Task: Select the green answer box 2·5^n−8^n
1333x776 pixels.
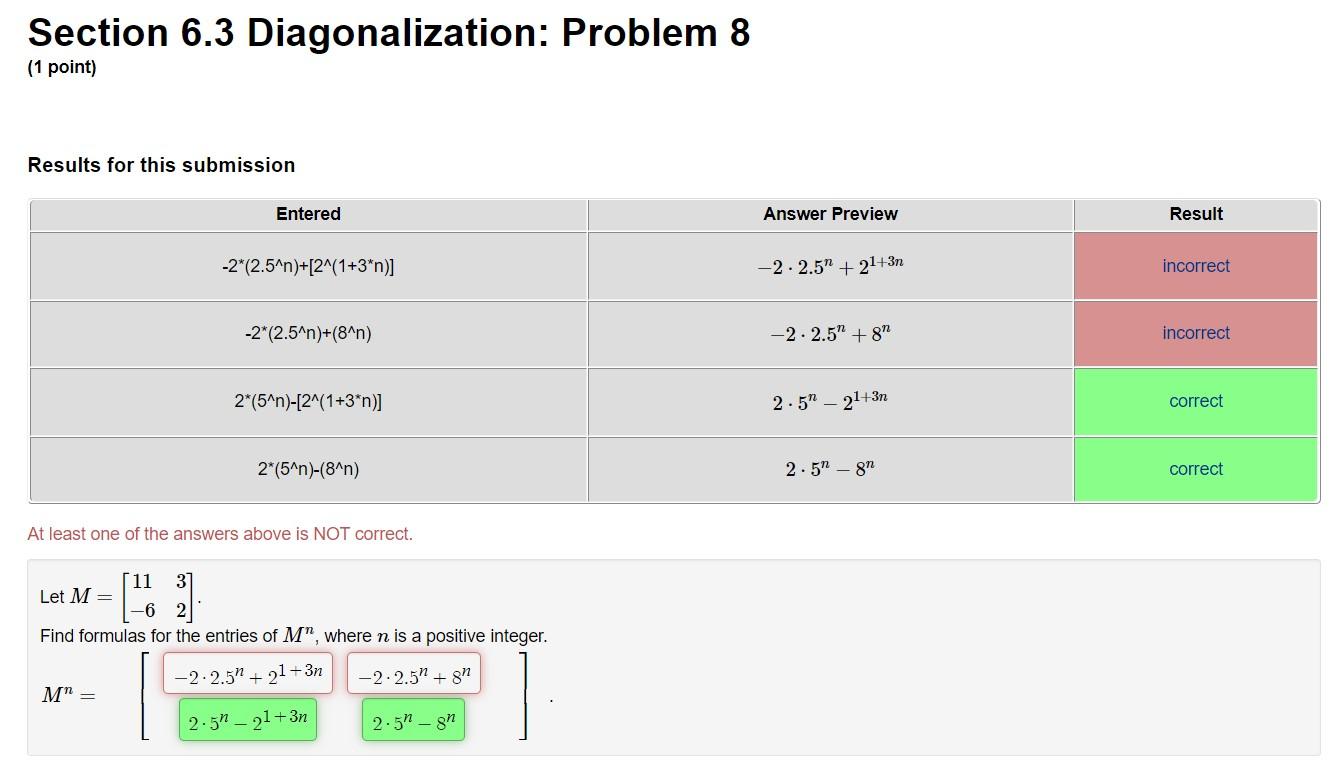Action: (412, 719)
